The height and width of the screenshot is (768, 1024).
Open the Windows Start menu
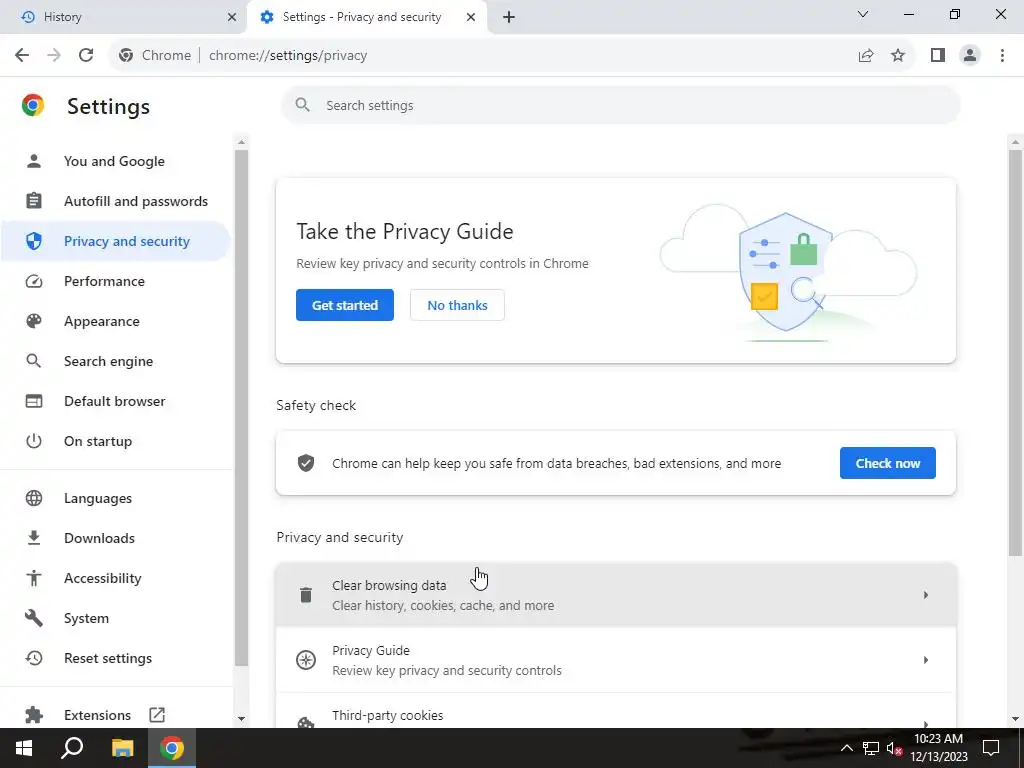pos(24,748)
